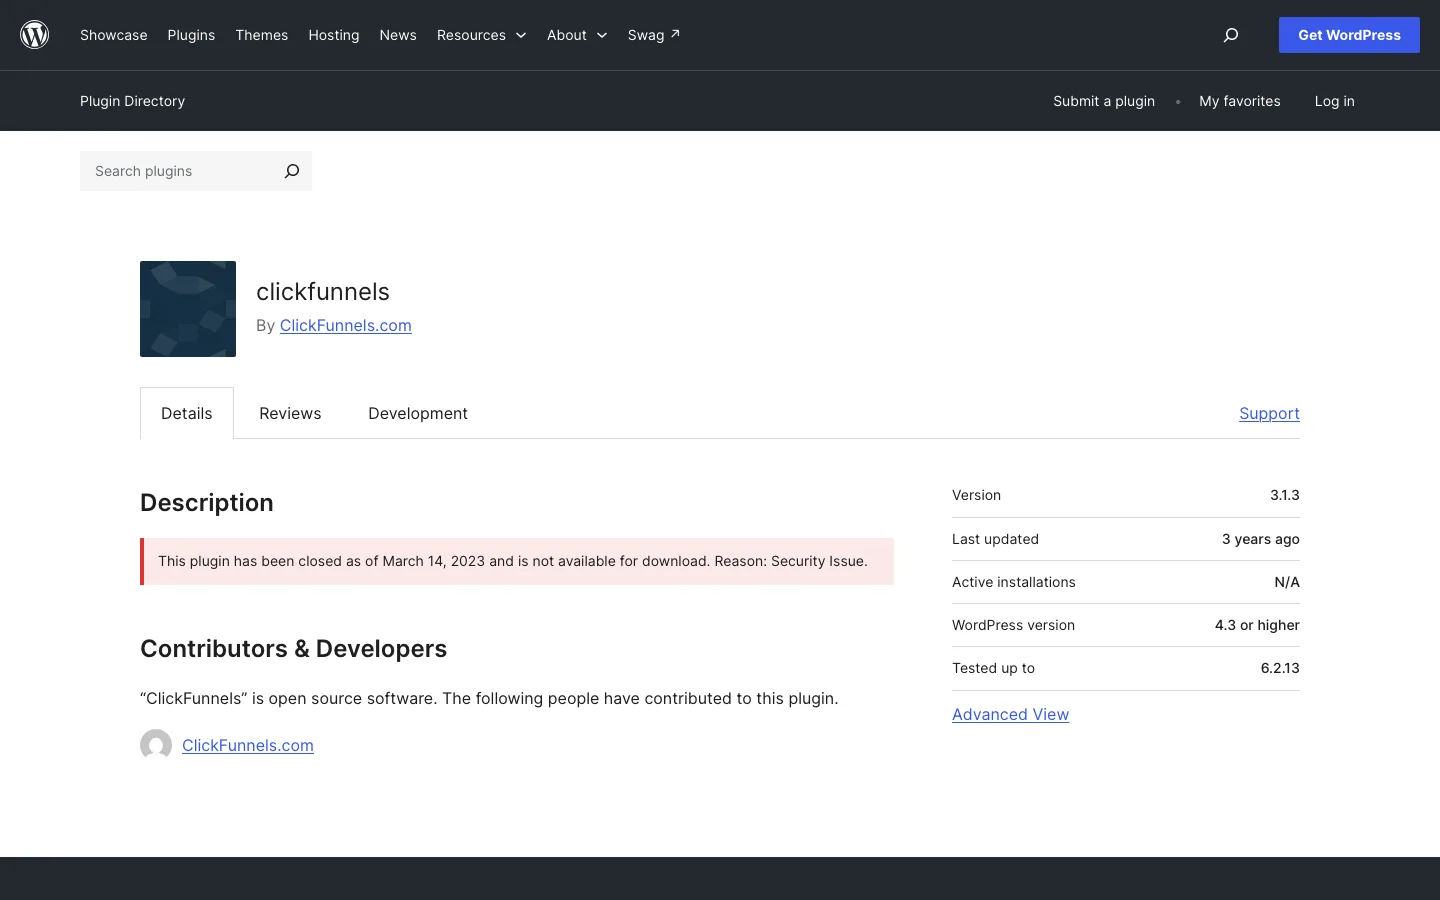Expand the Resources menu dropdown
1440x900 pixels.
(x=481, y=35)
